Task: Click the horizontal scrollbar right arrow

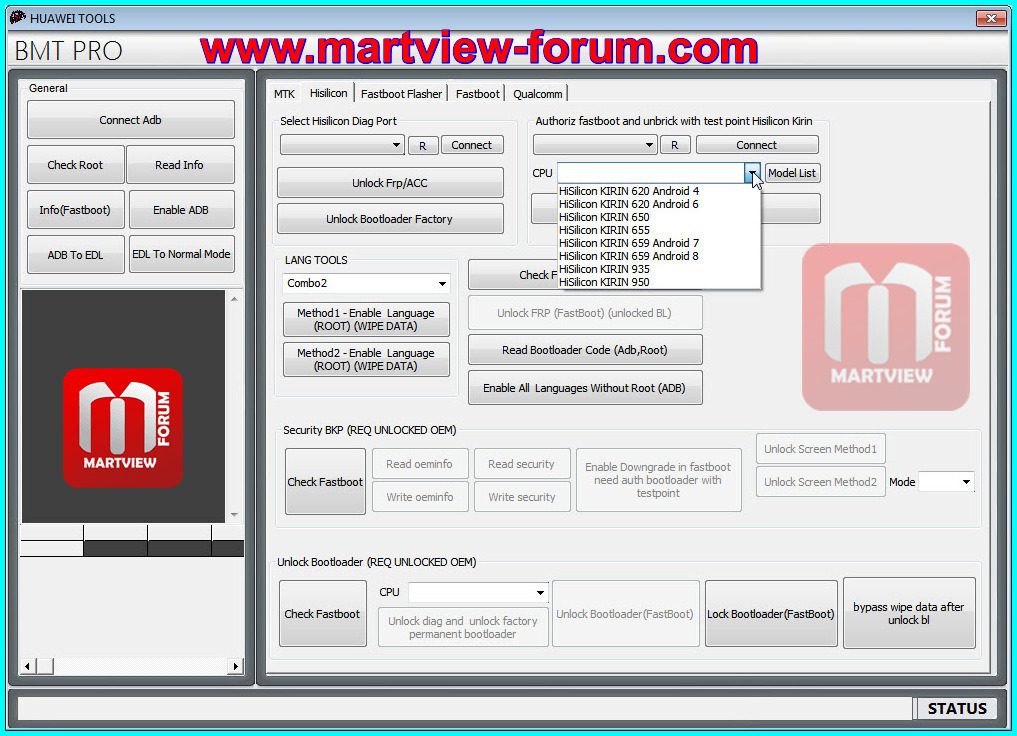Action: [x=236, y=666]
